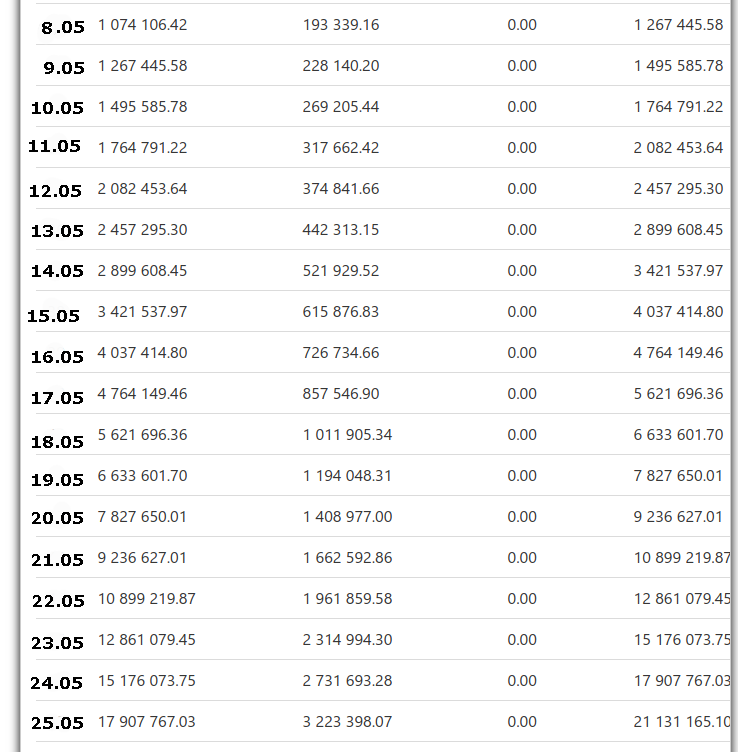Image resolution: width=738 pixels, height=752 pixels.
Task: Select the 374 841.66 profit cell
Action: tap(341, 189)
